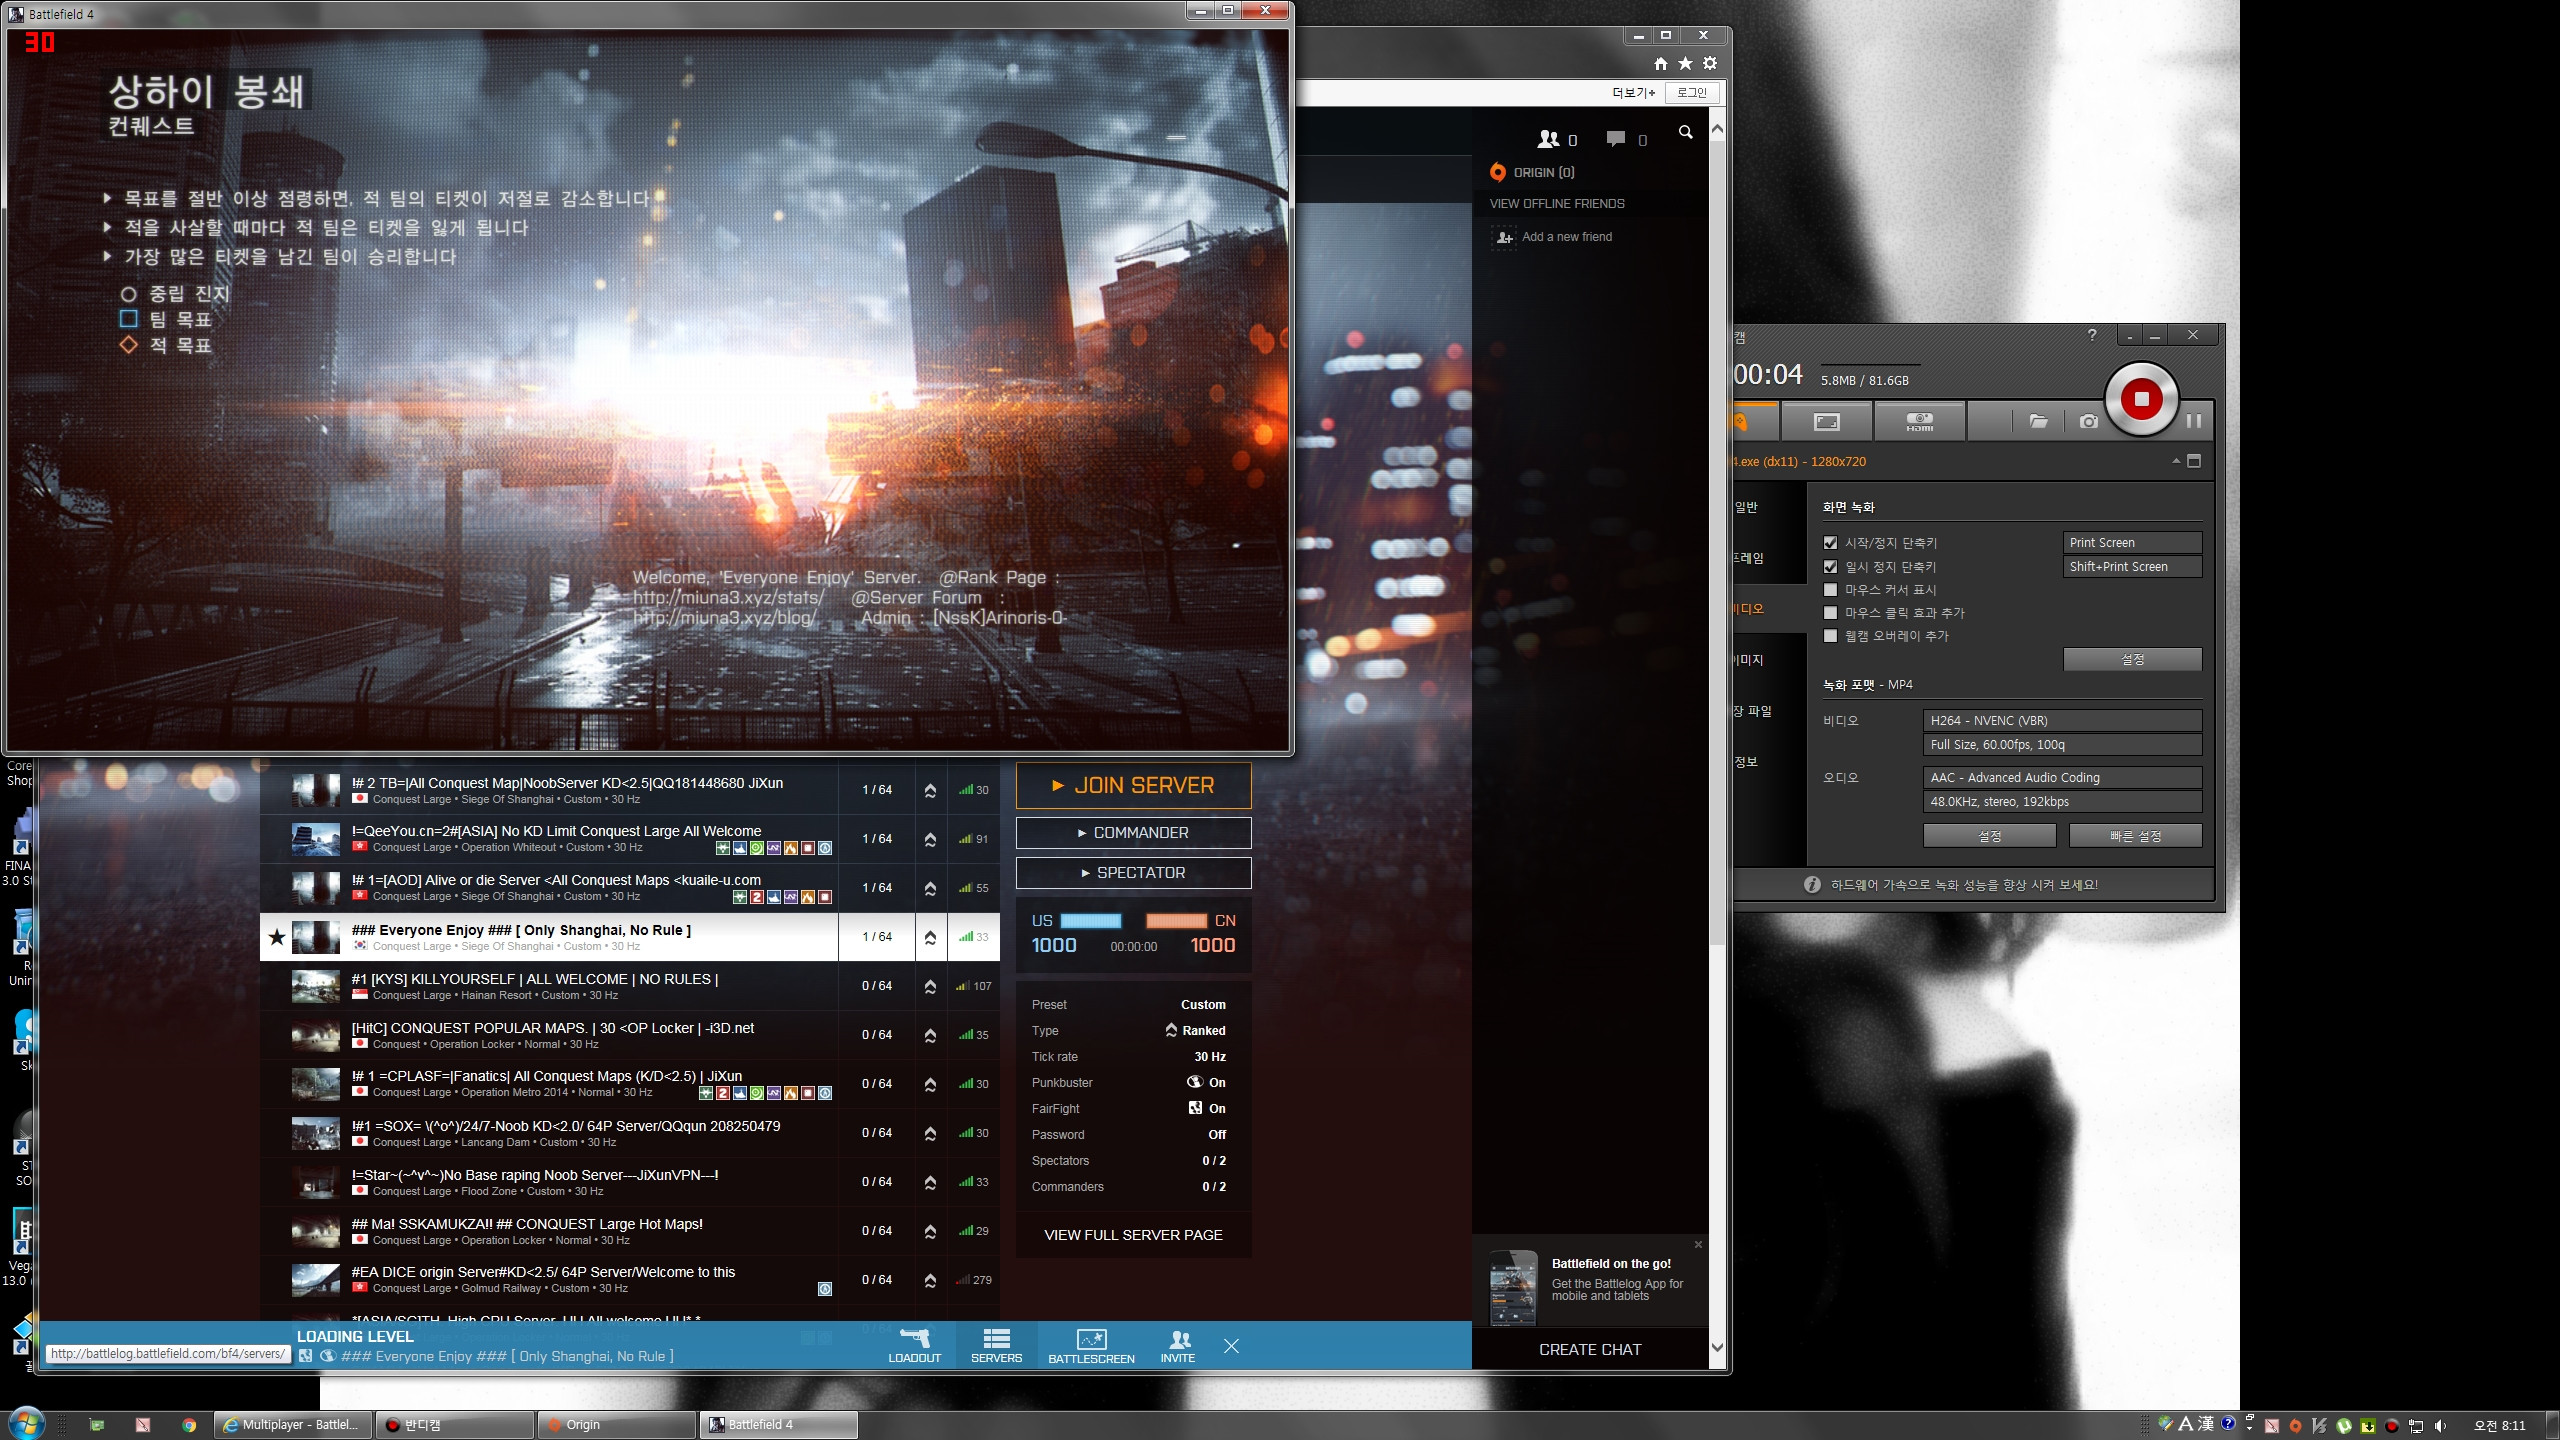Click CREATE CHAT button
The height and width of the screenshot is (1440, 2560).
click(1589, 1350)
